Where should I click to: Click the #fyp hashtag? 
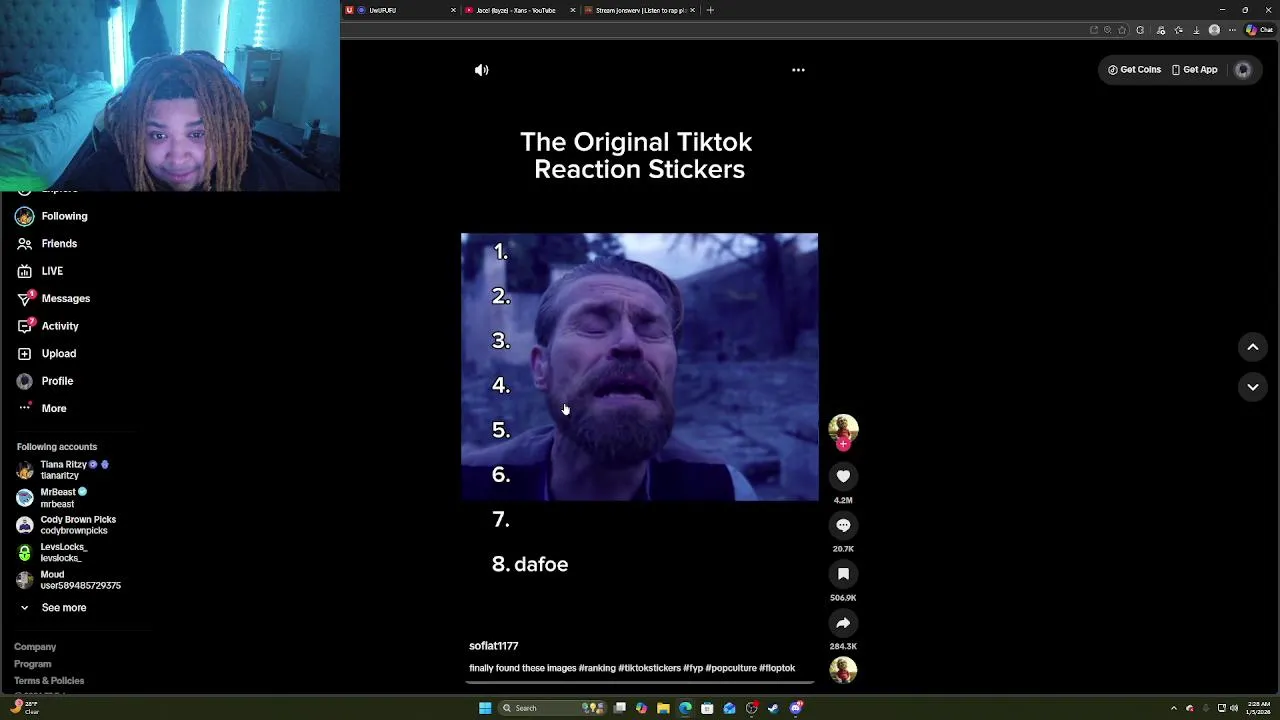coord(693,668)
